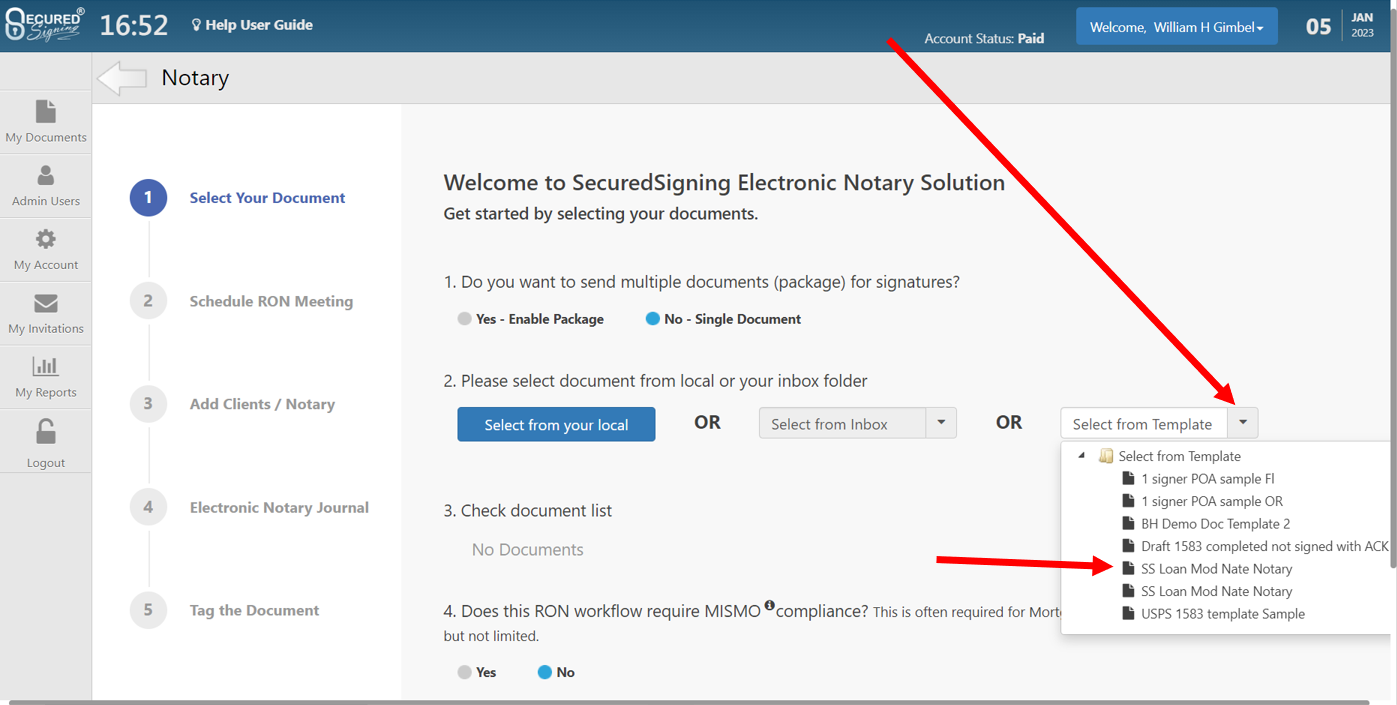Choose Yes - Enable Package radio
The width and height of the screenshot is (1397, 705).
tap(464, 319)
